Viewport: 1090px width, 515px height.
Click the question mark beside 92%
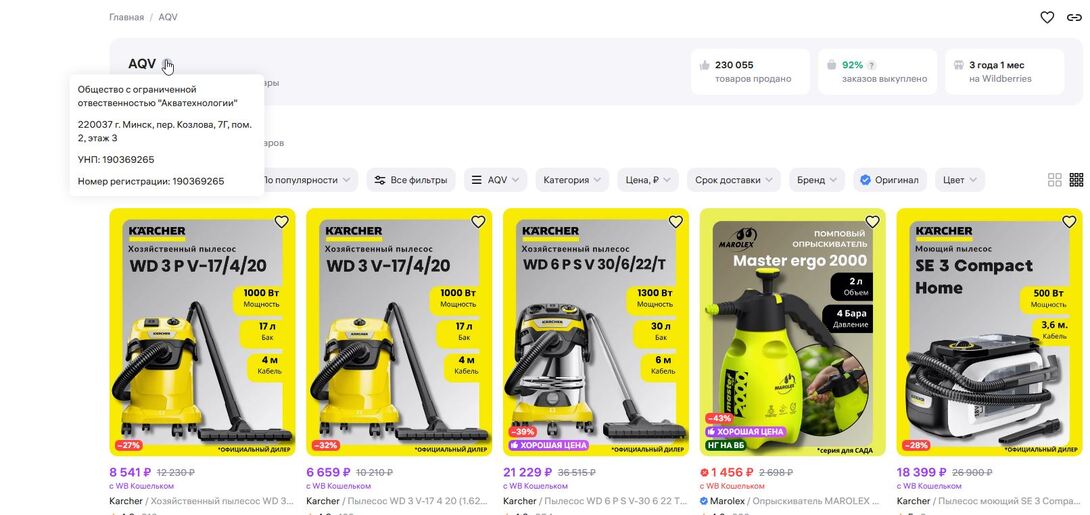tap(872, 65)
